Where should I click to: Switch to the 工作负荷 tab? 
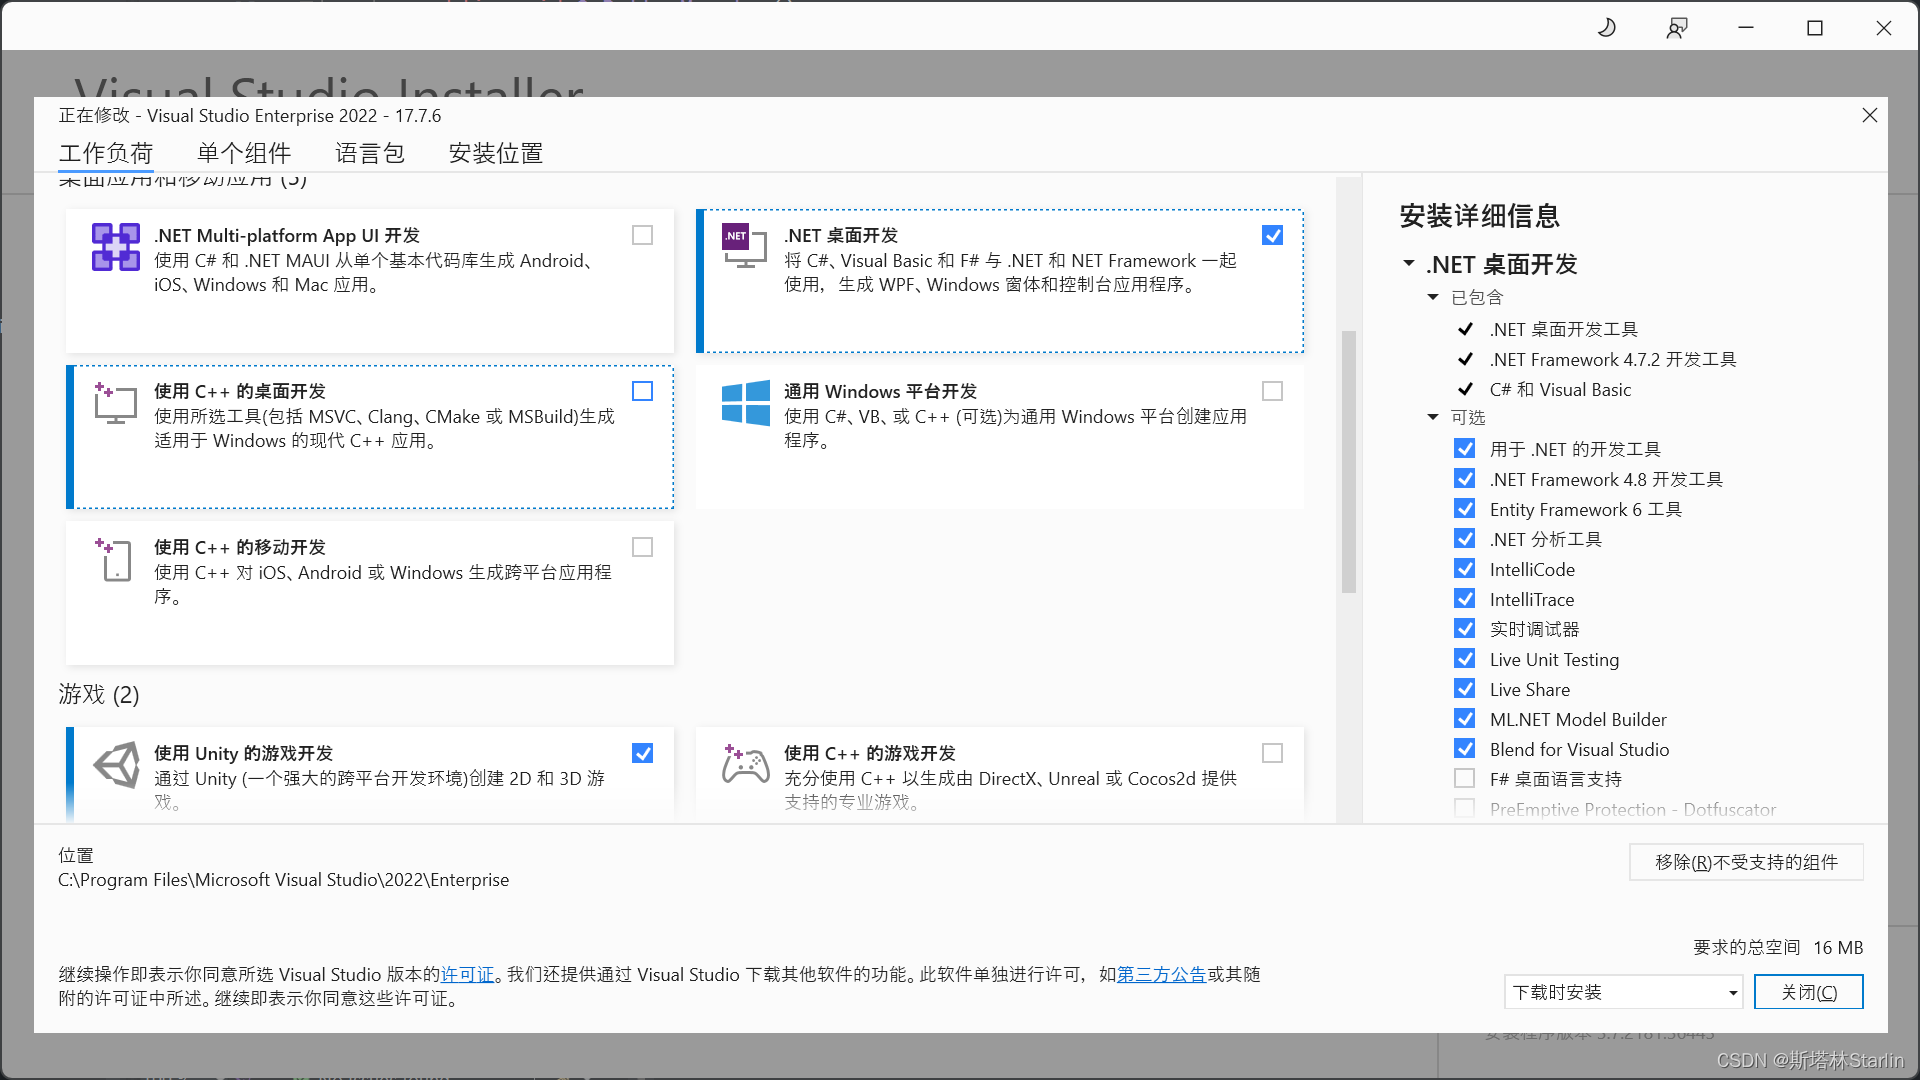106,153
